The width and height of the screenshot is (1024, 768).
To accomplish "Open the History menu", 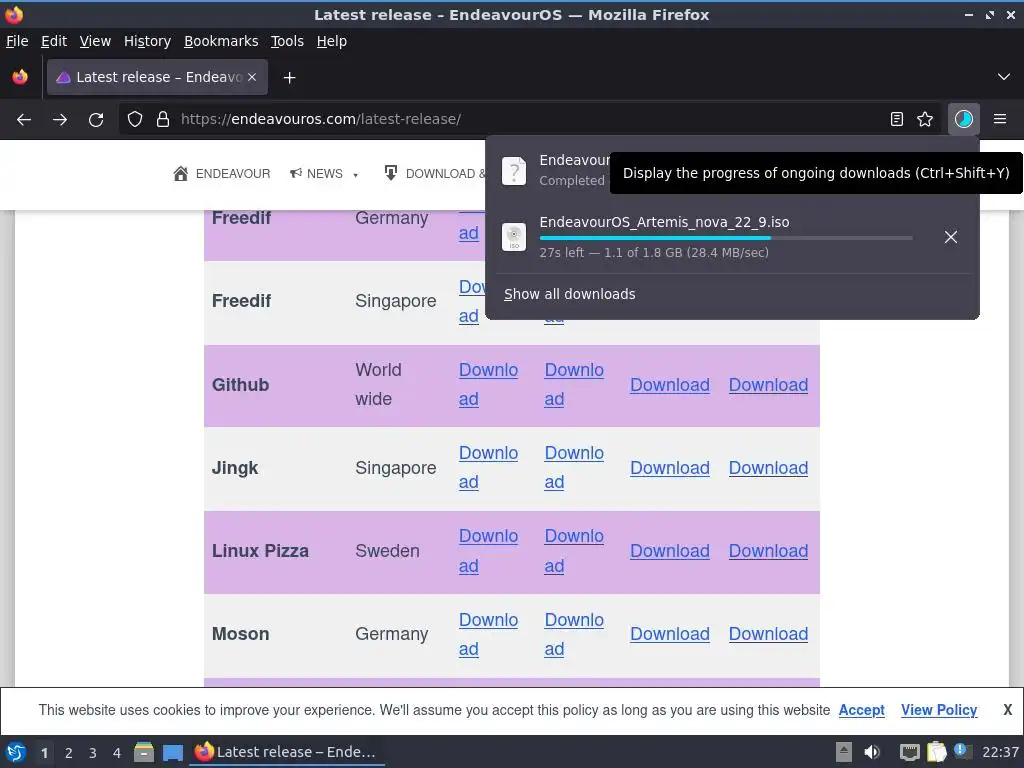I will coord(147,41).
